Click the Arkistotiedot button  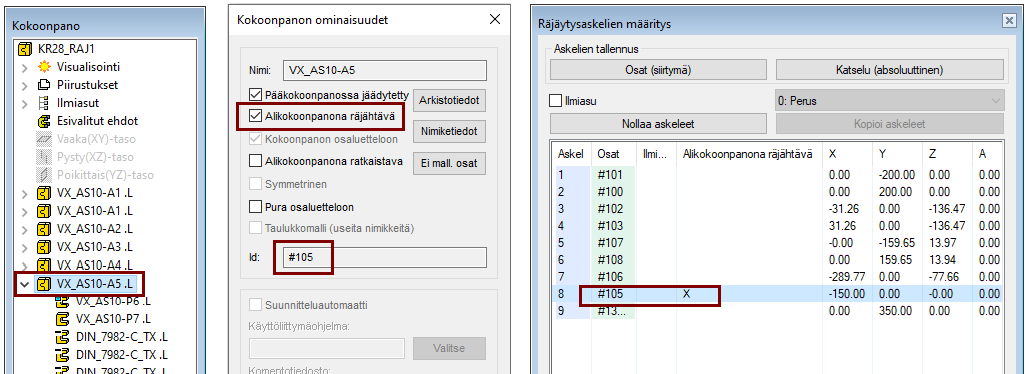pyautogui.click(x=449, y=101)
